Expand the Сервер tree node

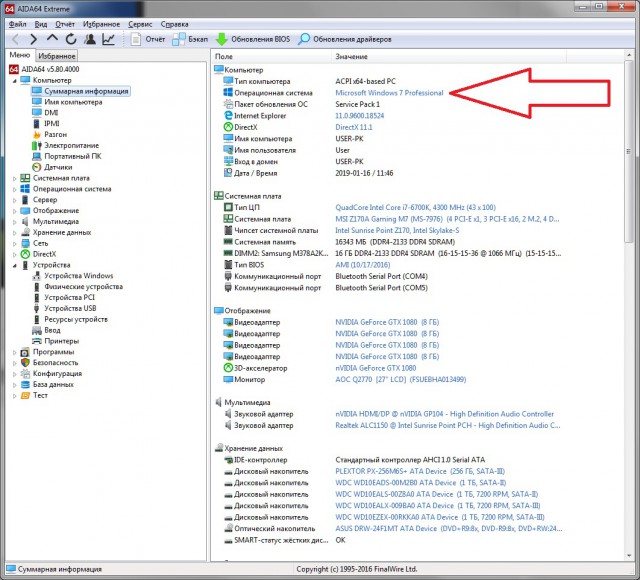(15, 200)
